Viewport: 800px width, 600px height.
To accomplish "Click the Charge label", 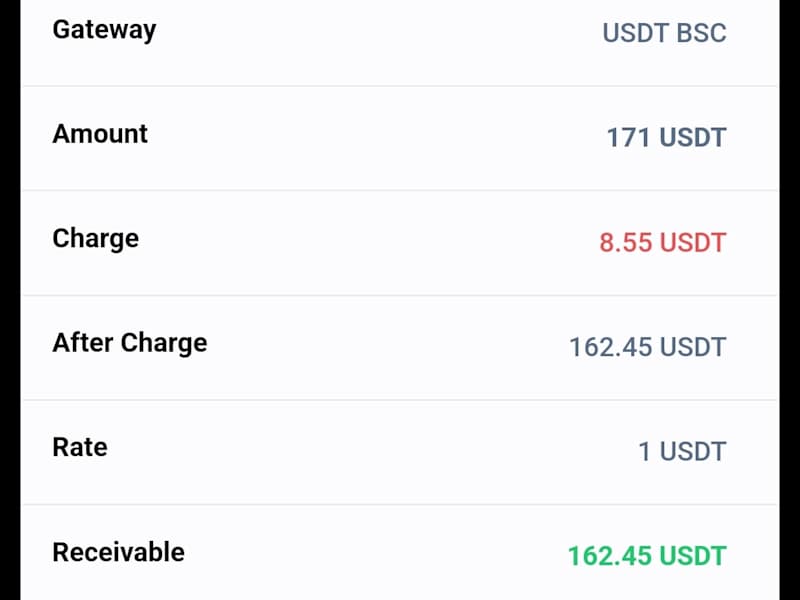I will pos(95,239).
